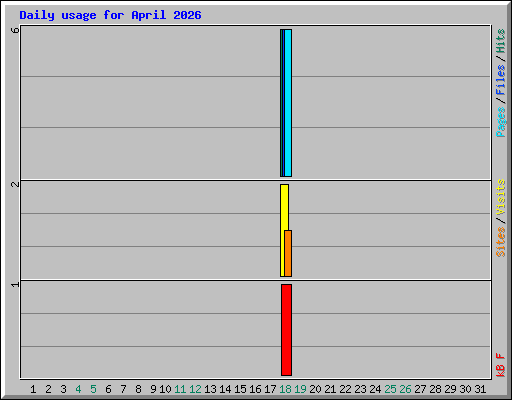Click day number 26 on the axis

pyautogui.click(x=405, y=389)
